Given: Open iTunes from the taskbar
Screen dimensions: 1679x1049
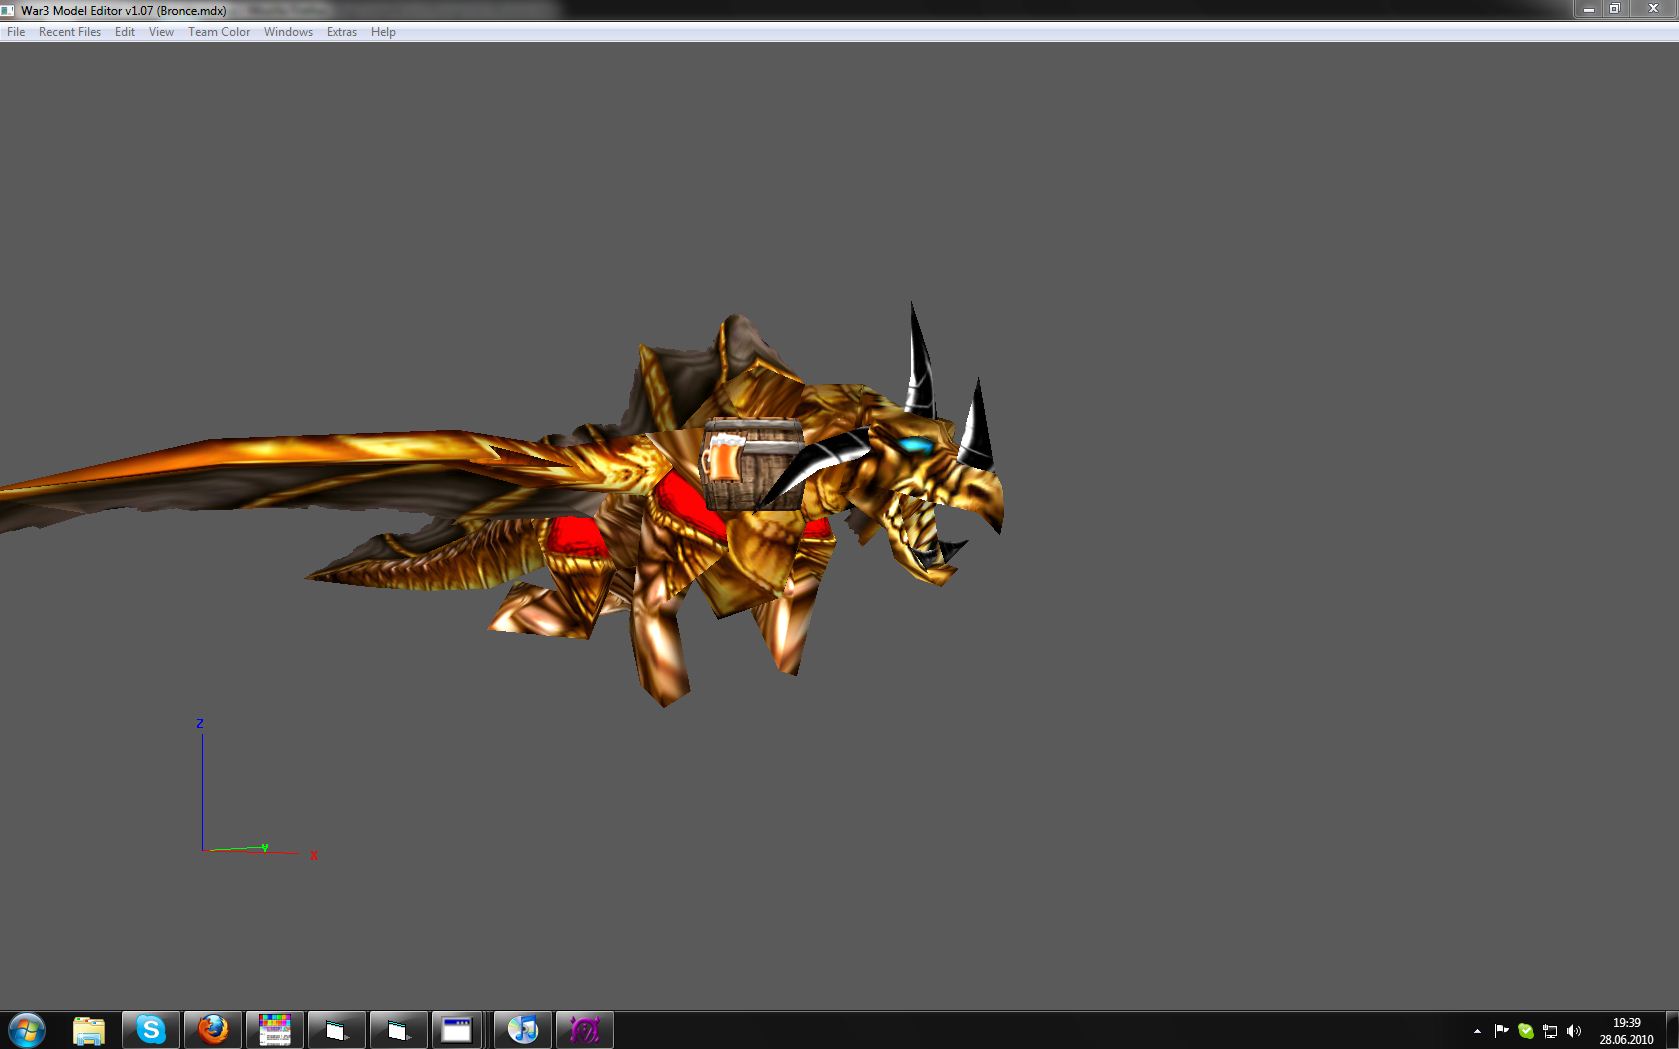Looking at the screenshot, I should coord(522,1029).
